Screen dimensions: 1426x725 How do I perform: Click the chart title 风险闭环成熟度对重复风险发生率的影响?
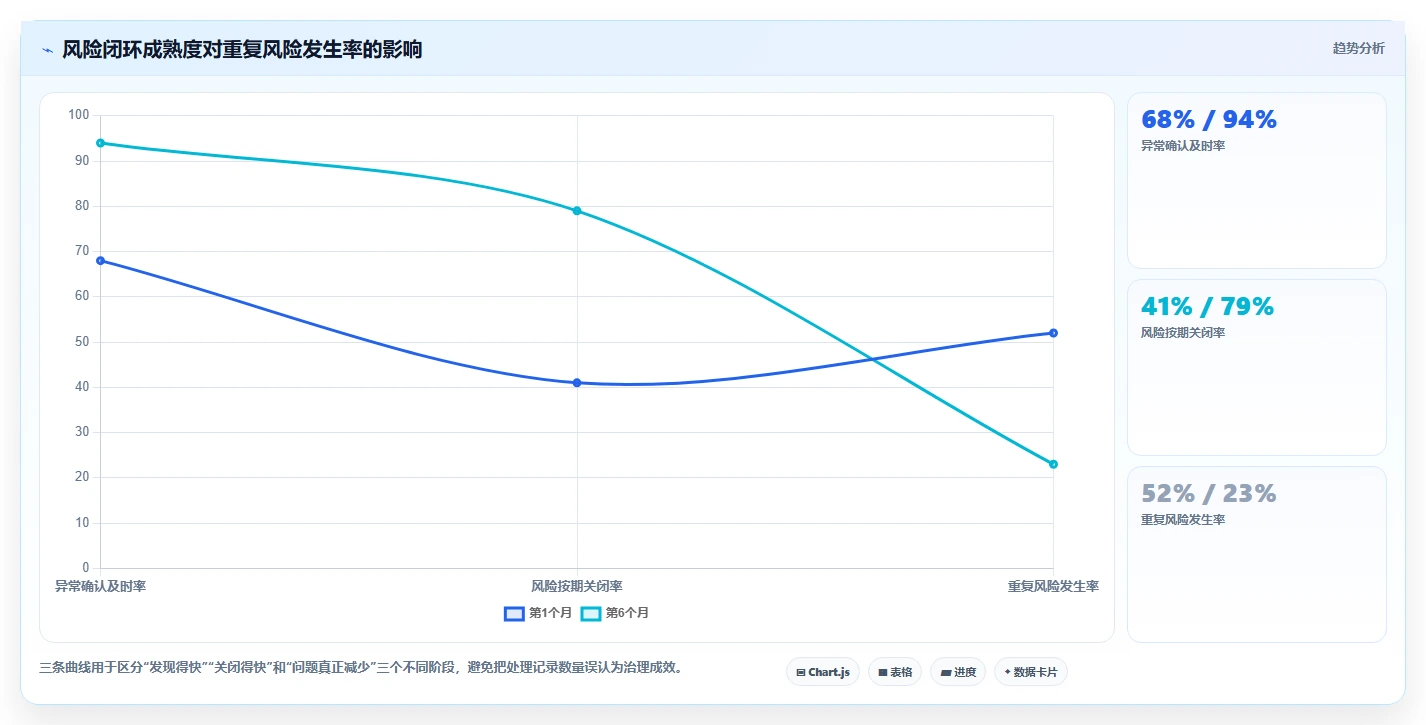point(242,49)
